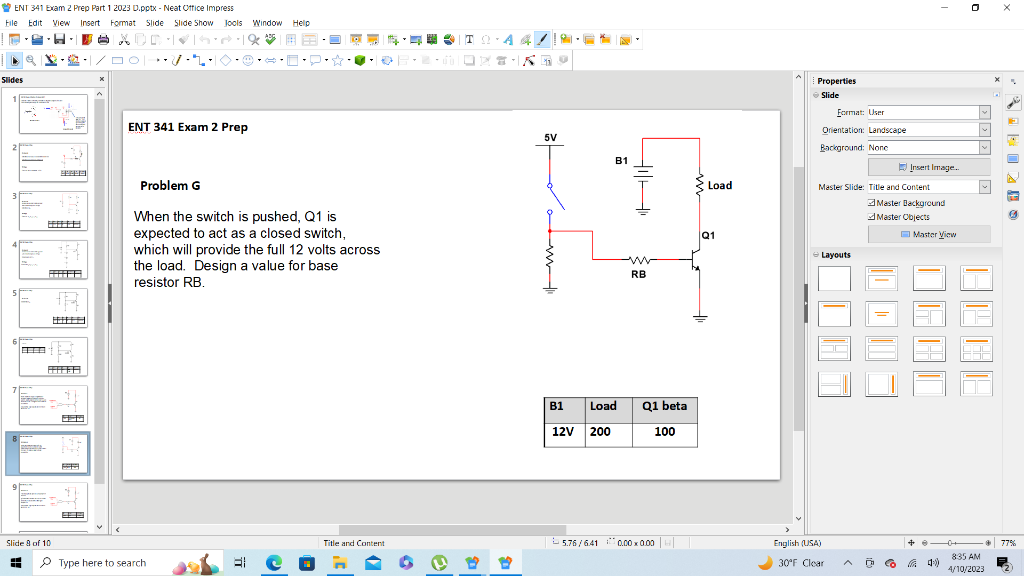Screen dimensions: 1024x576
Task: Select the Ellipse shape tool
Action: [x=134, y=61]
